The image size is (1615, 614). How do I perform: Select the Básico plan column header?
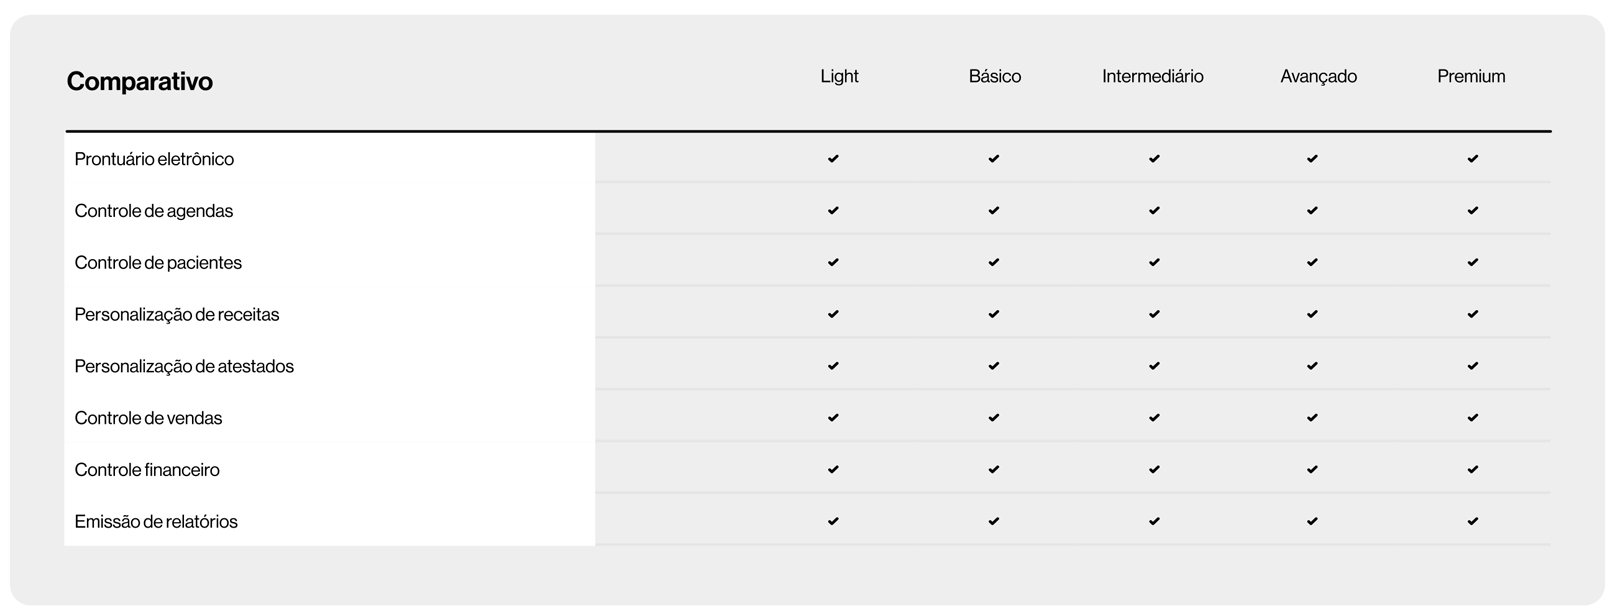994,76
